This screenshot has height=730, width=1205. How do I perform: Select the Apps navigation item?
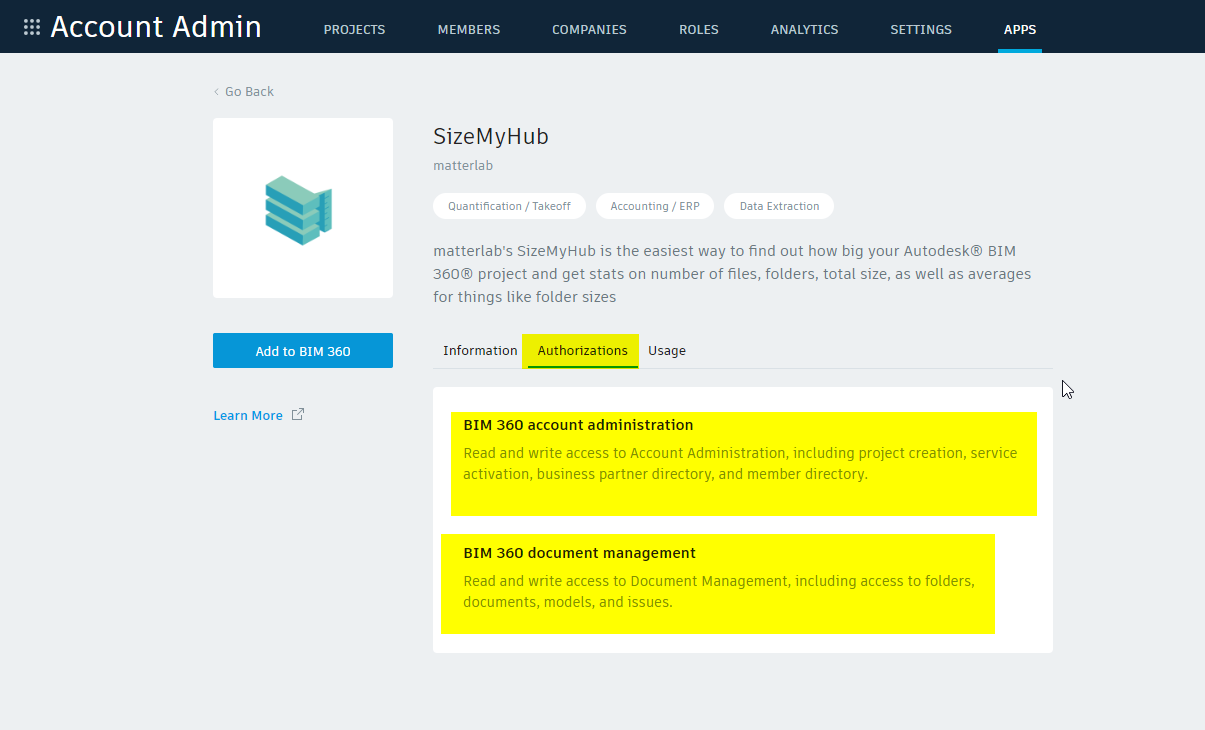(1020, 30)
